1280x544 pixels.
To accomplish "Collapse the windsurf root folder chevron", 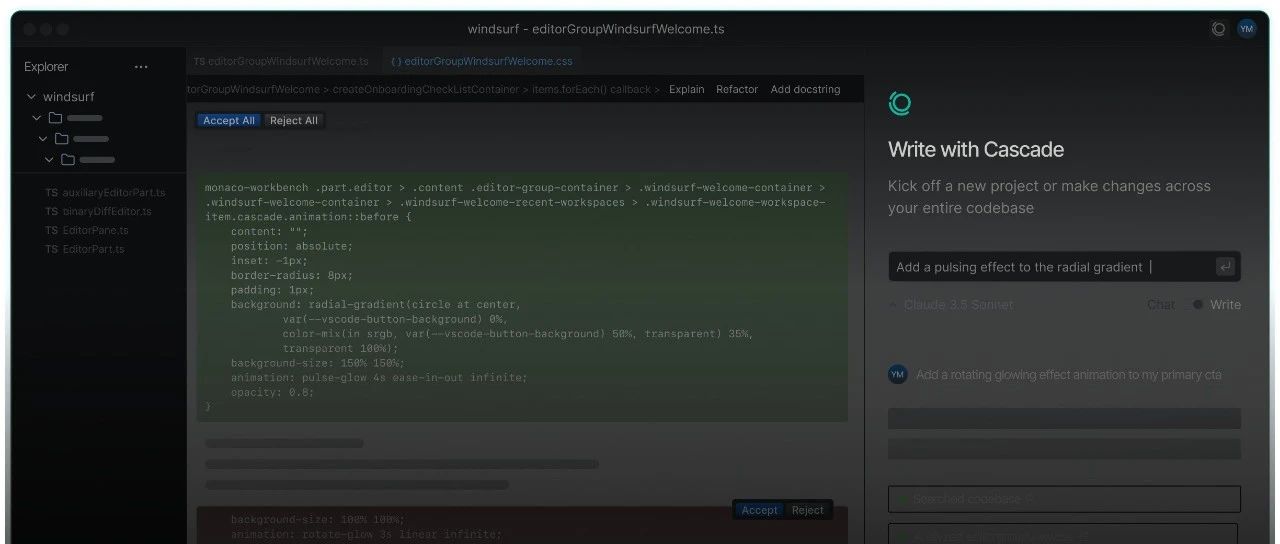I will click(32, 97).
